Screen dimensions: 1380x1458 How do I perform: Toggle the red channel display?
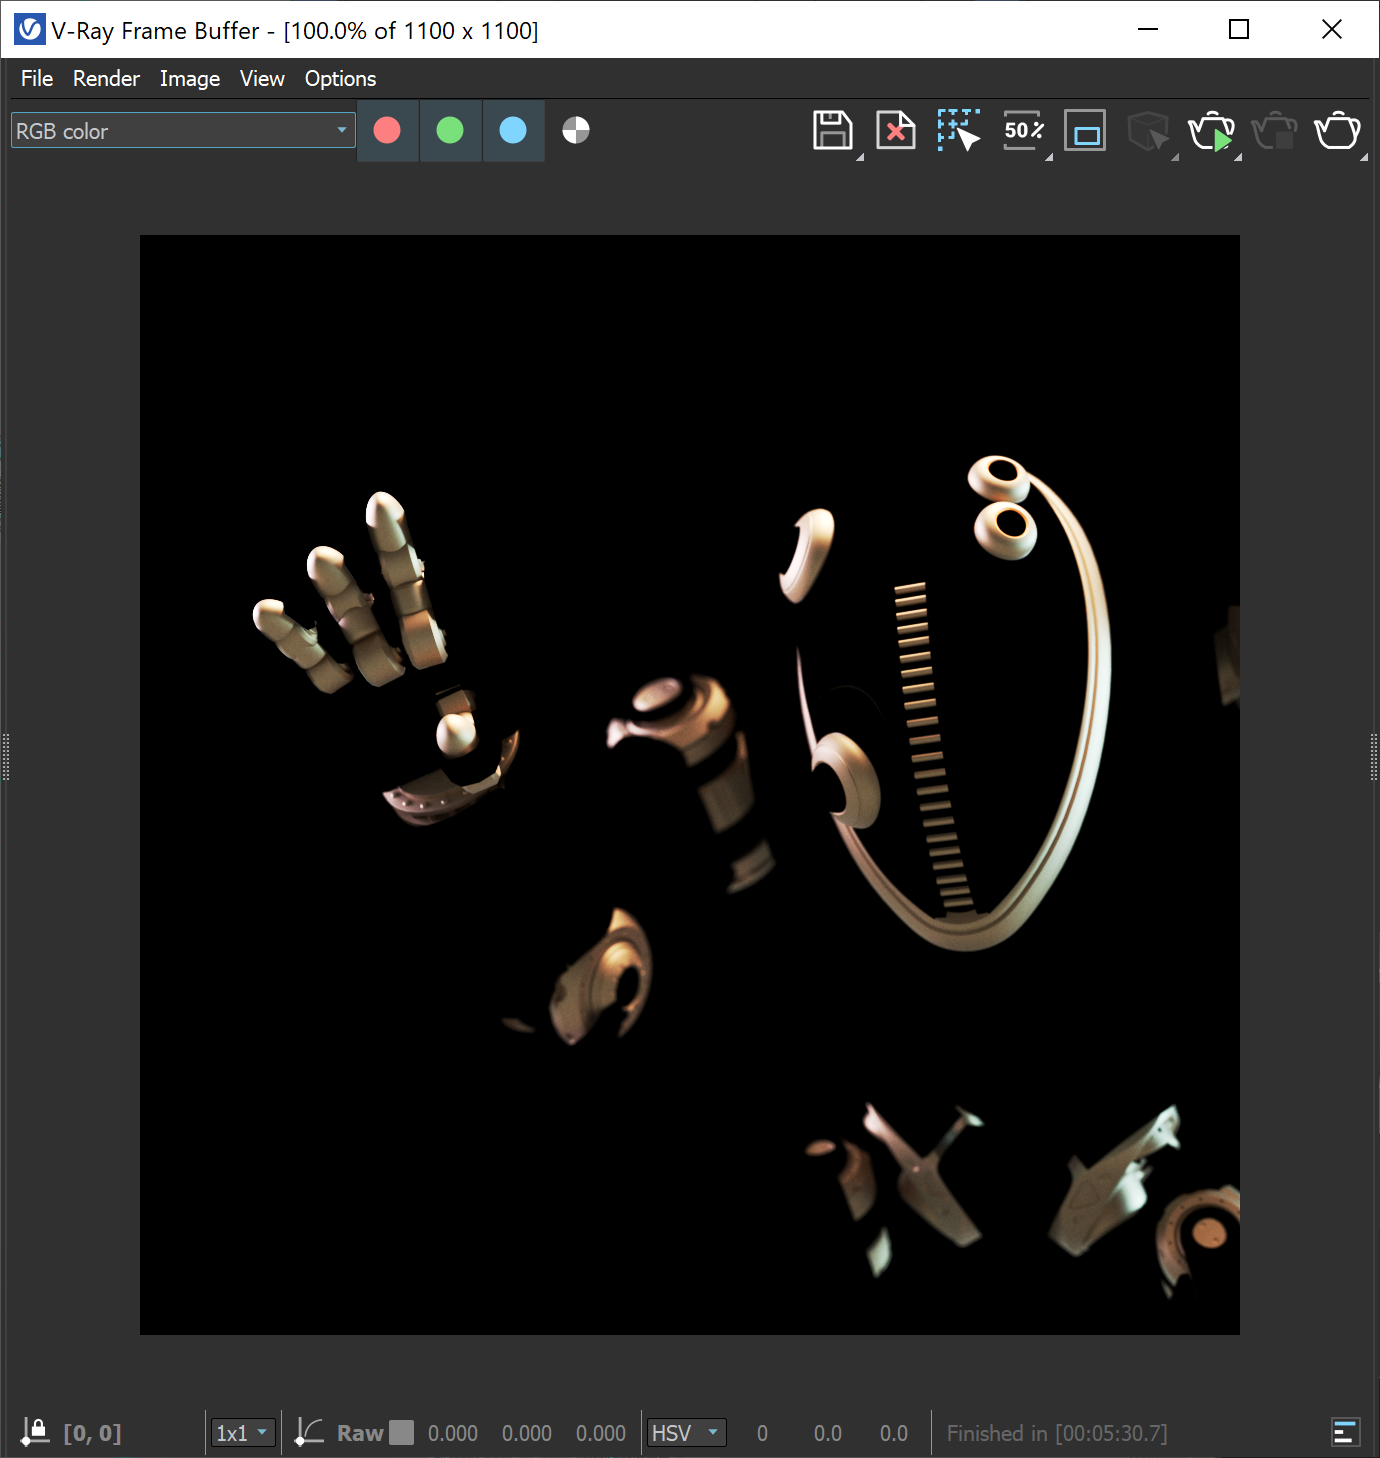pos(387,130)
